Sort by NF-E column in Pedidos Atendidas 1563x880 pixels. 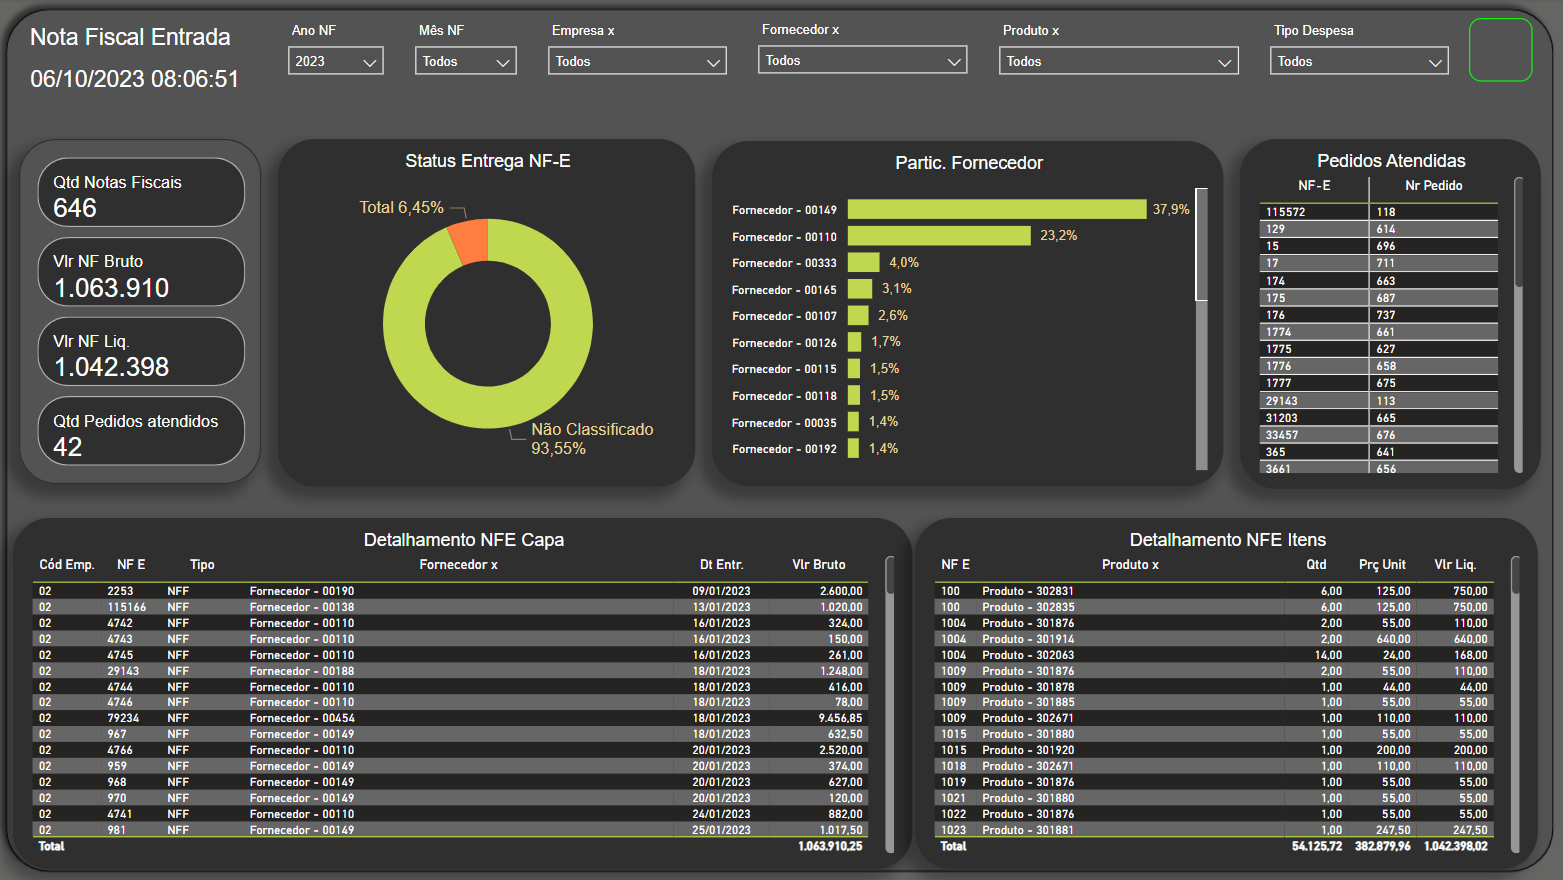(x=1314, y=186)
